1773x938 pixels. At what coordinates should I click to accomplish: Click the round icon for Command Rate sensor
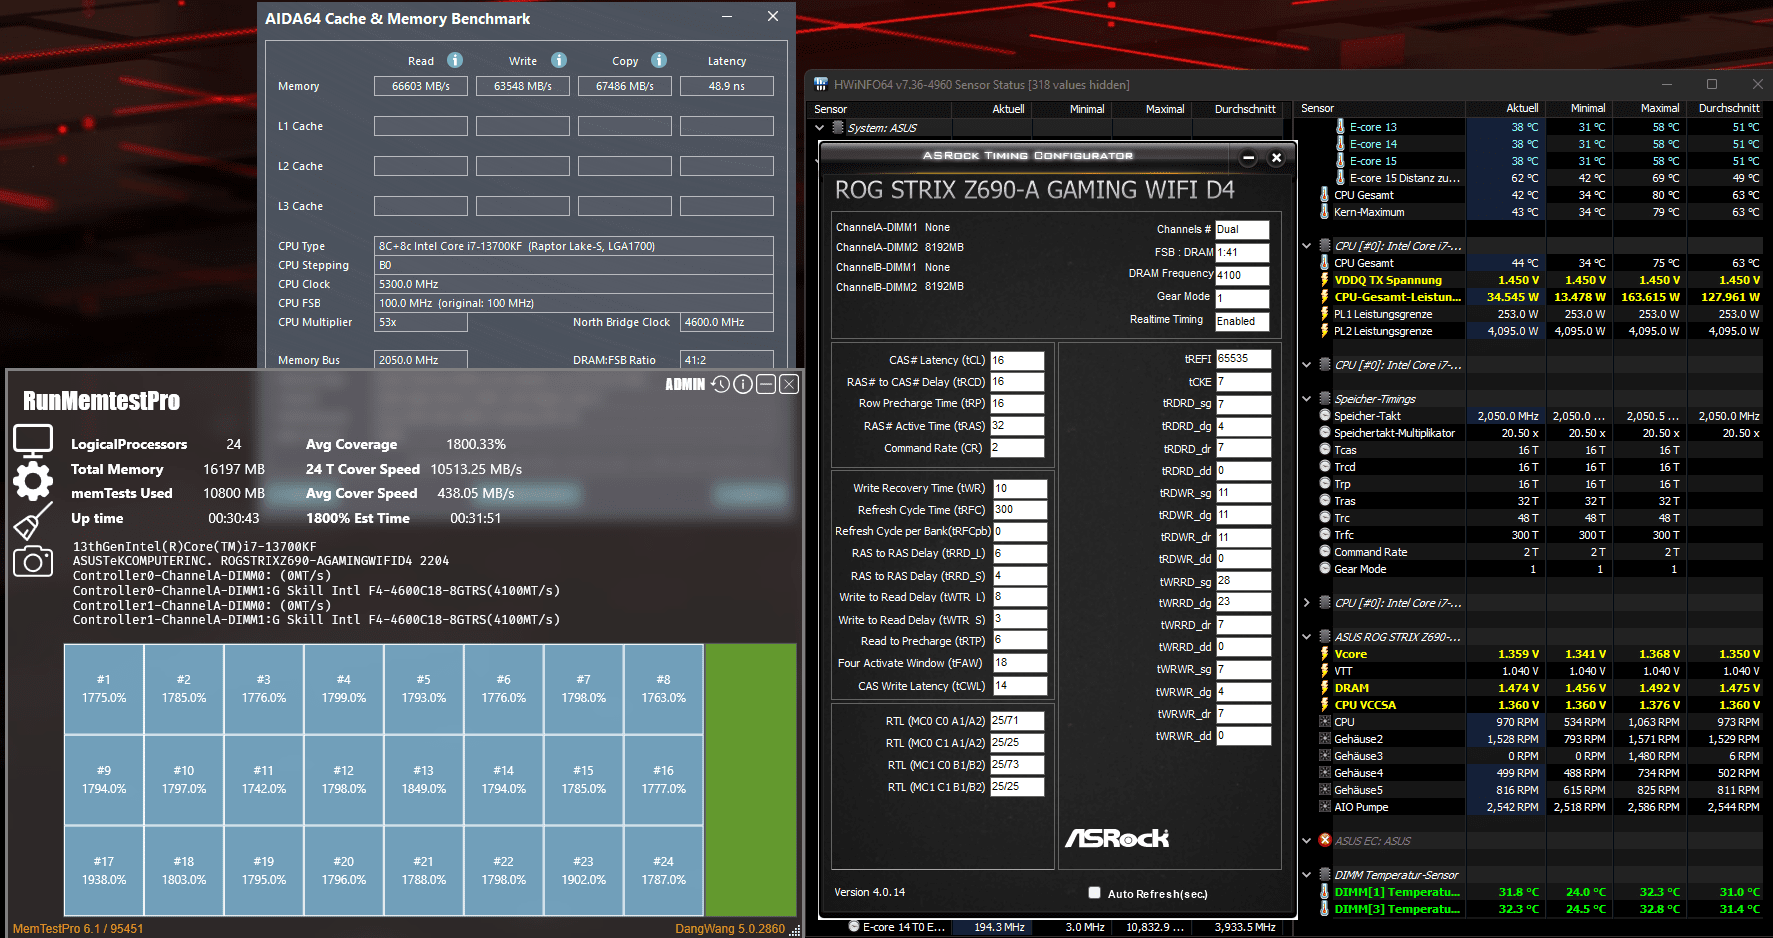pos(1325,552)
